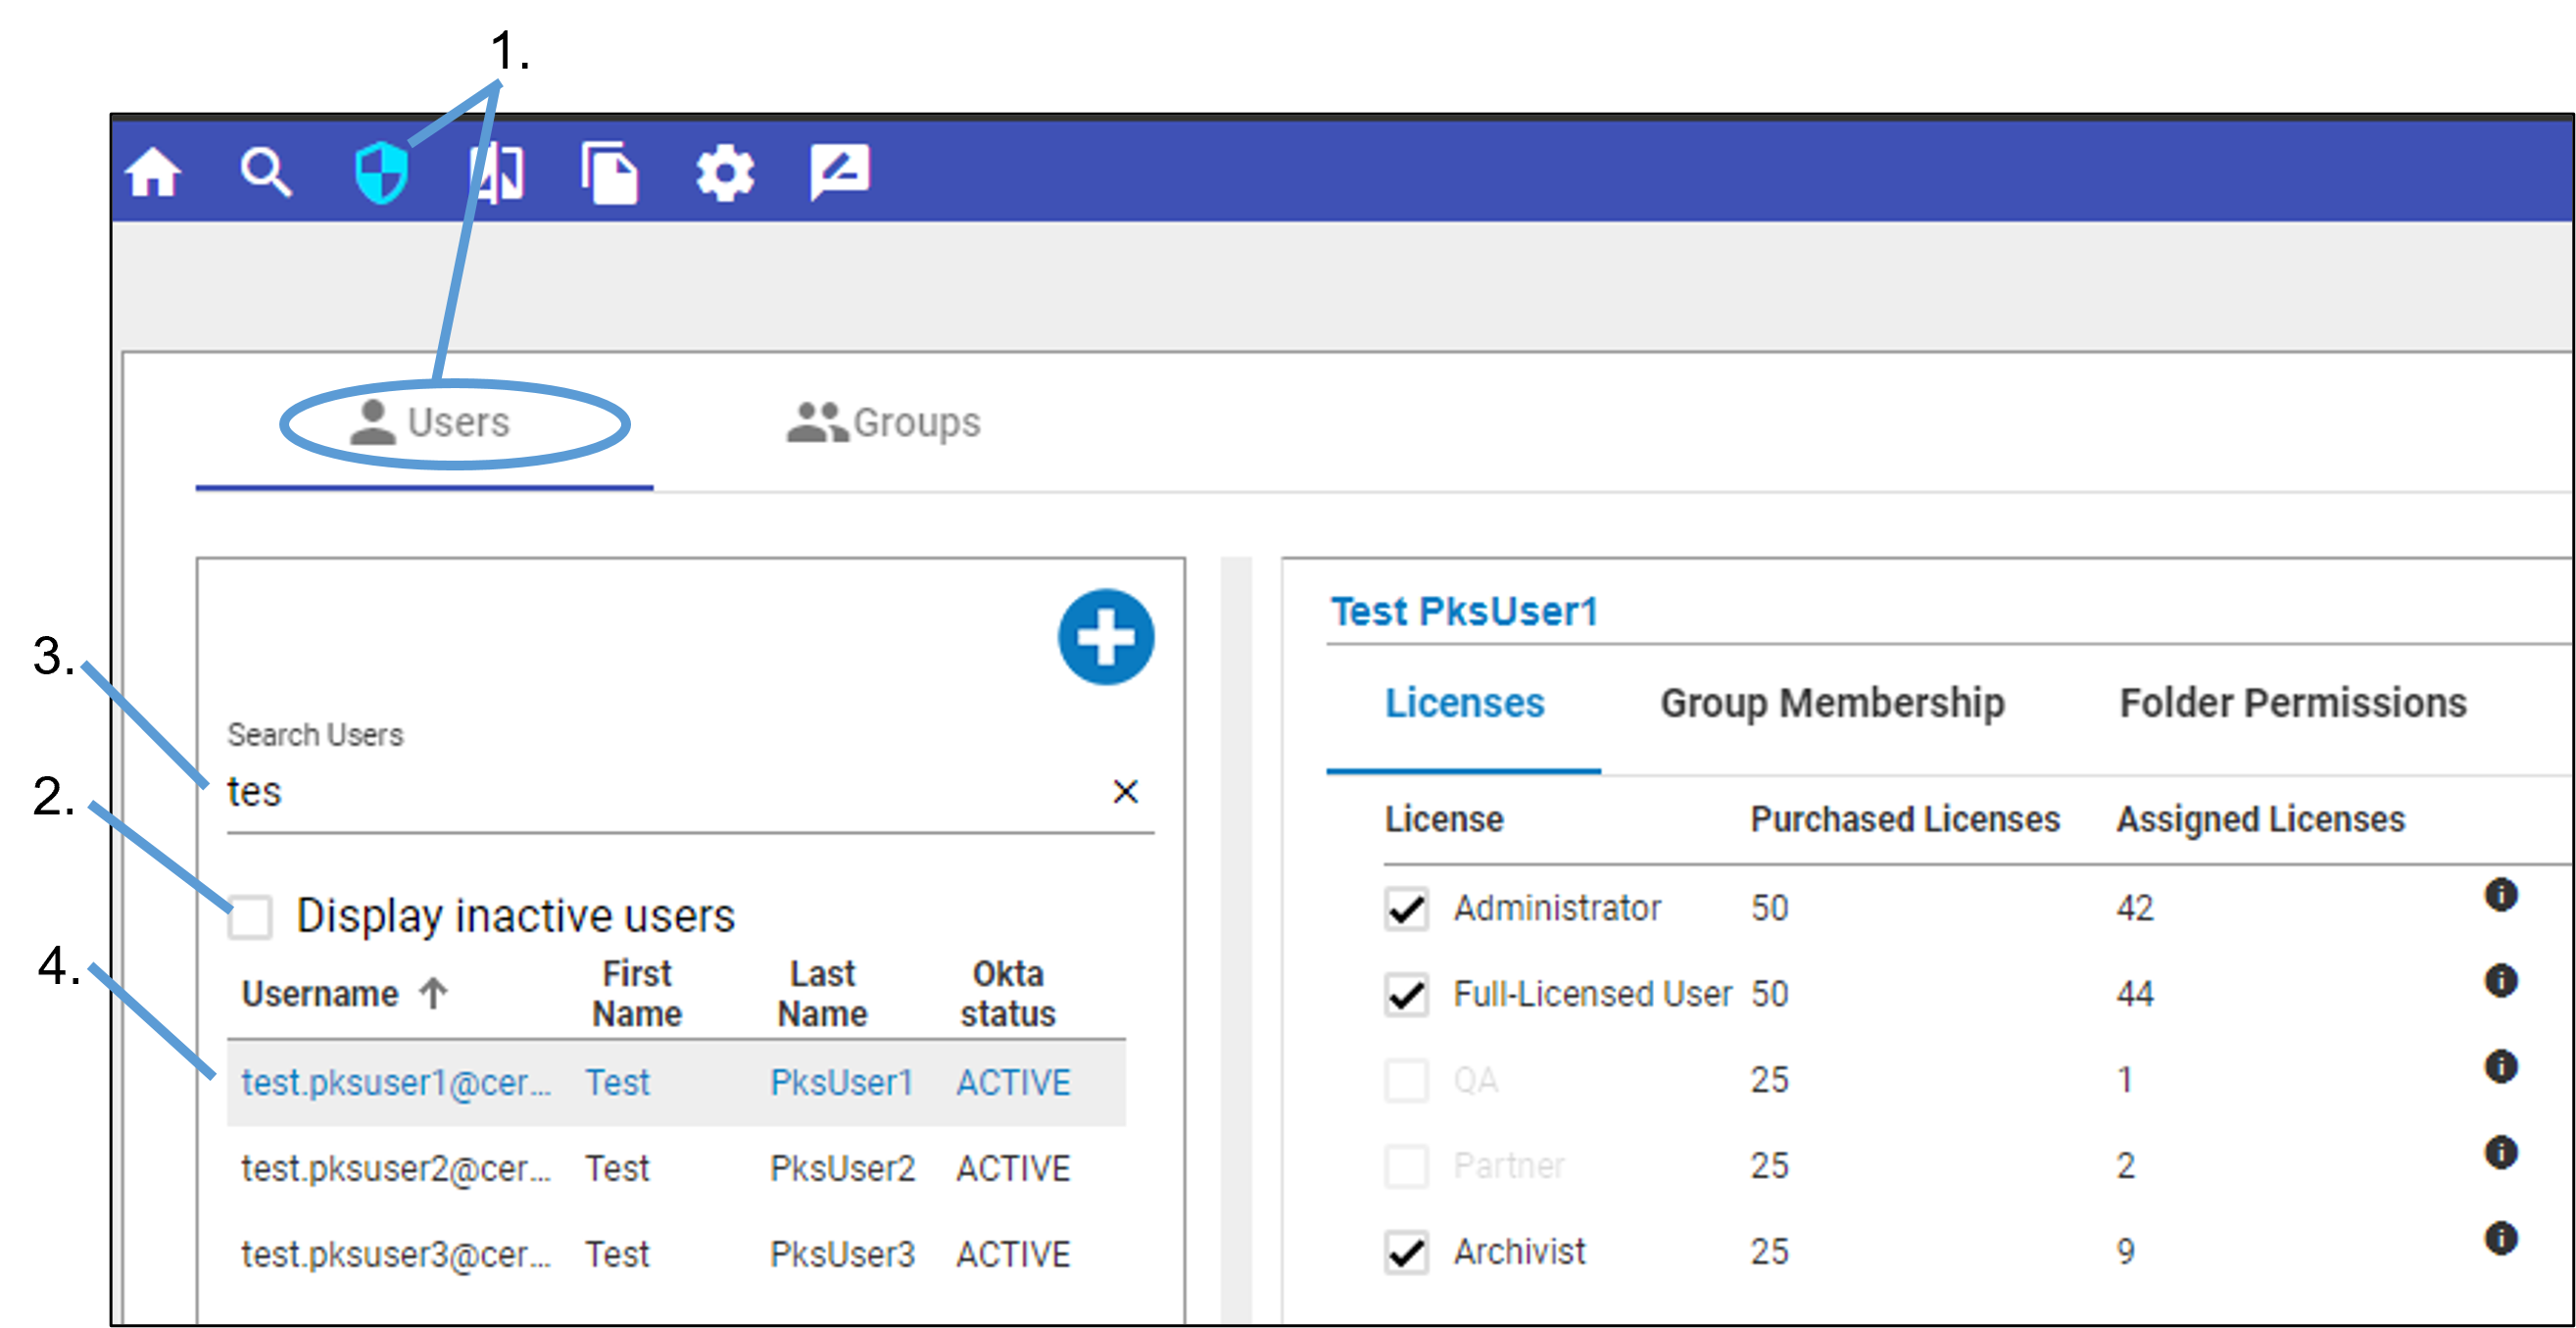The height and width of the screenshot is (1328, 2576).
Task: Show Full-Licensed User license info
Action: coord(2501,981)
